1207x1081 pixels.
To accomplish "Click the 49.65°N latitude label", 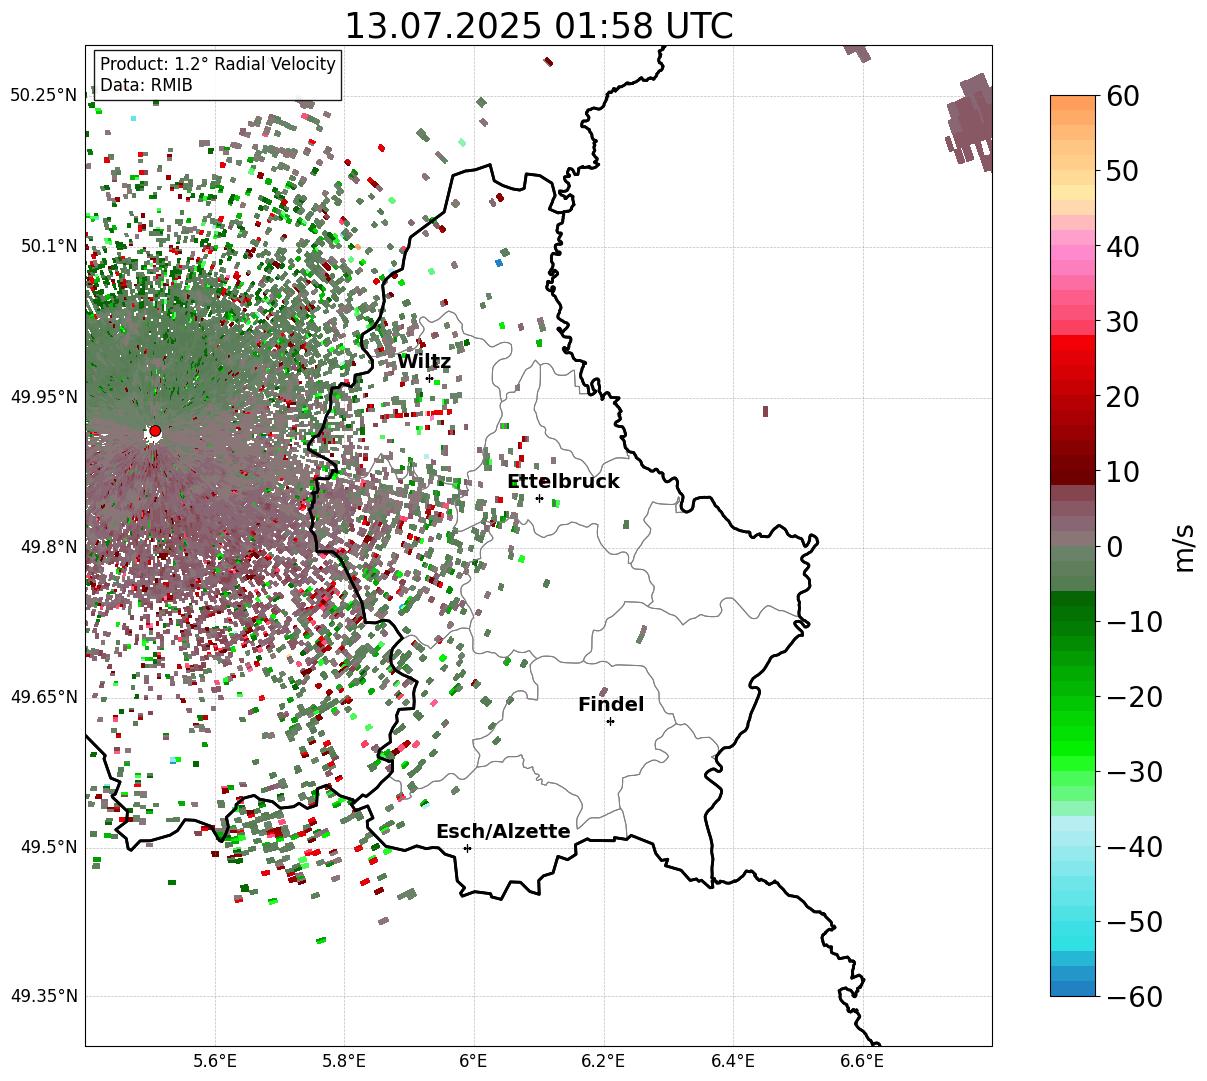I will [x=43, y=697].
